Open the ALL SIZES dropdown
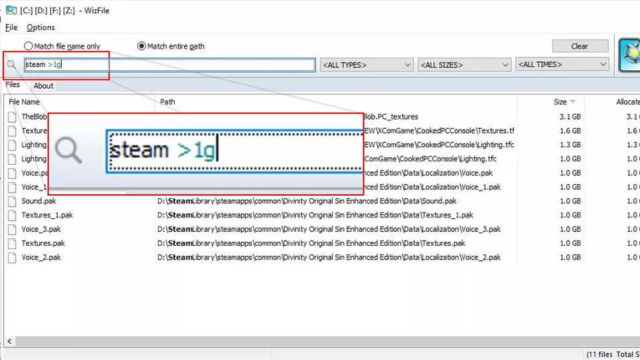The image size is (640, 360). (x=464, y=64)
